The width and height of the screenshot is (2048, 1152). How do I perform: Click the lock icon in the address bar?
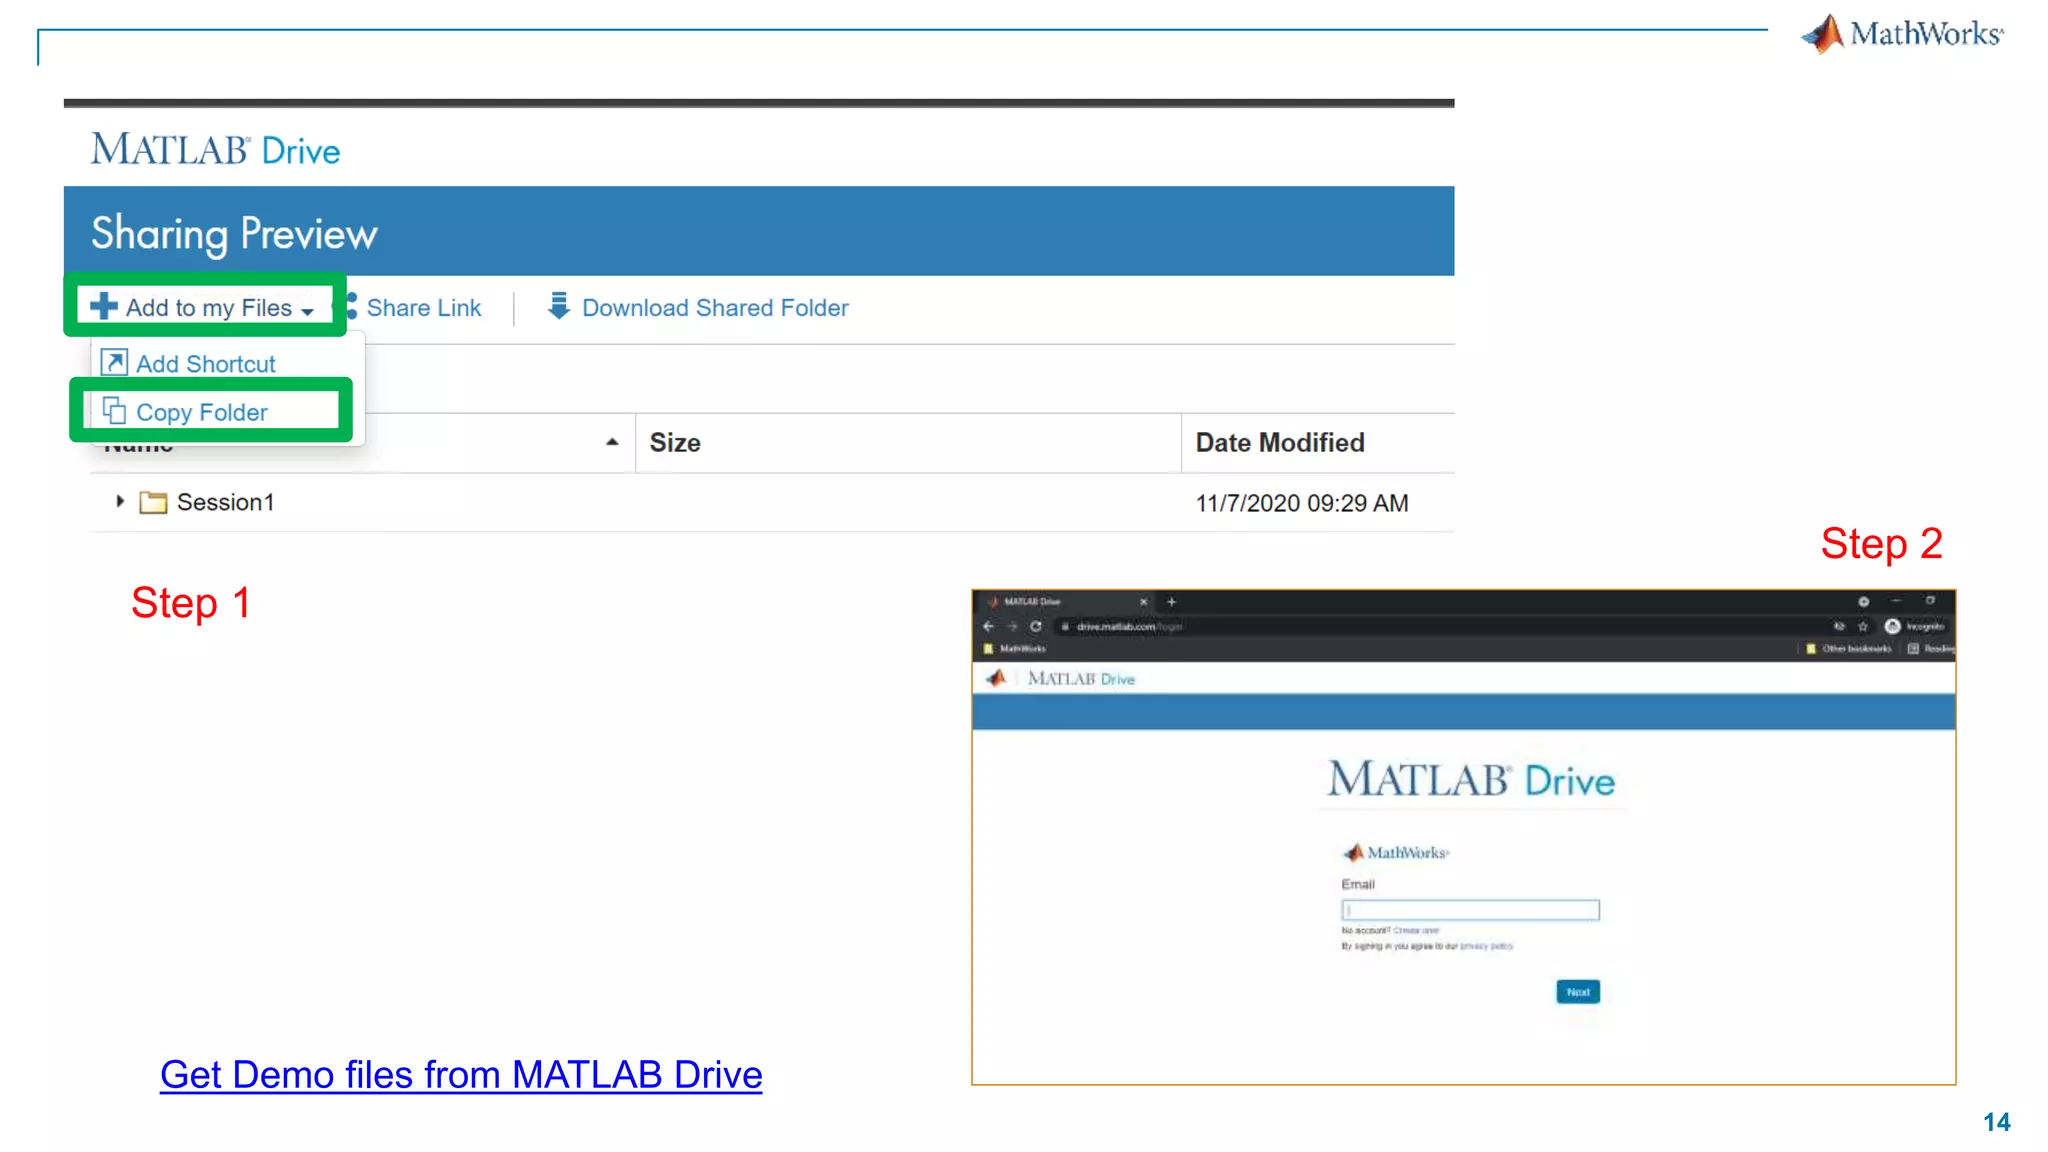pos(1066,627)
